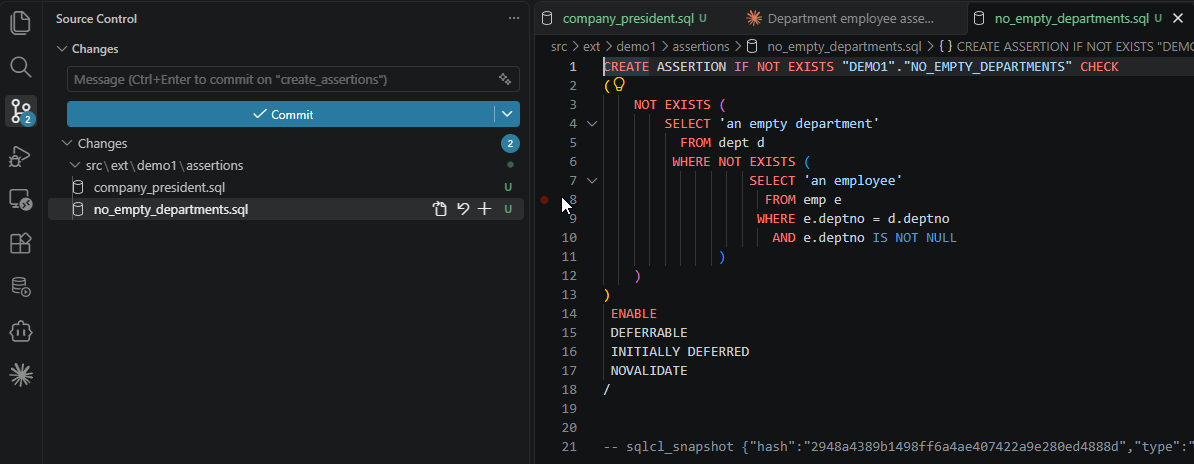Click the changes count badge showing 2
Screen dimensions: 1194x464
pyautogui.click(x=510, y=143)
